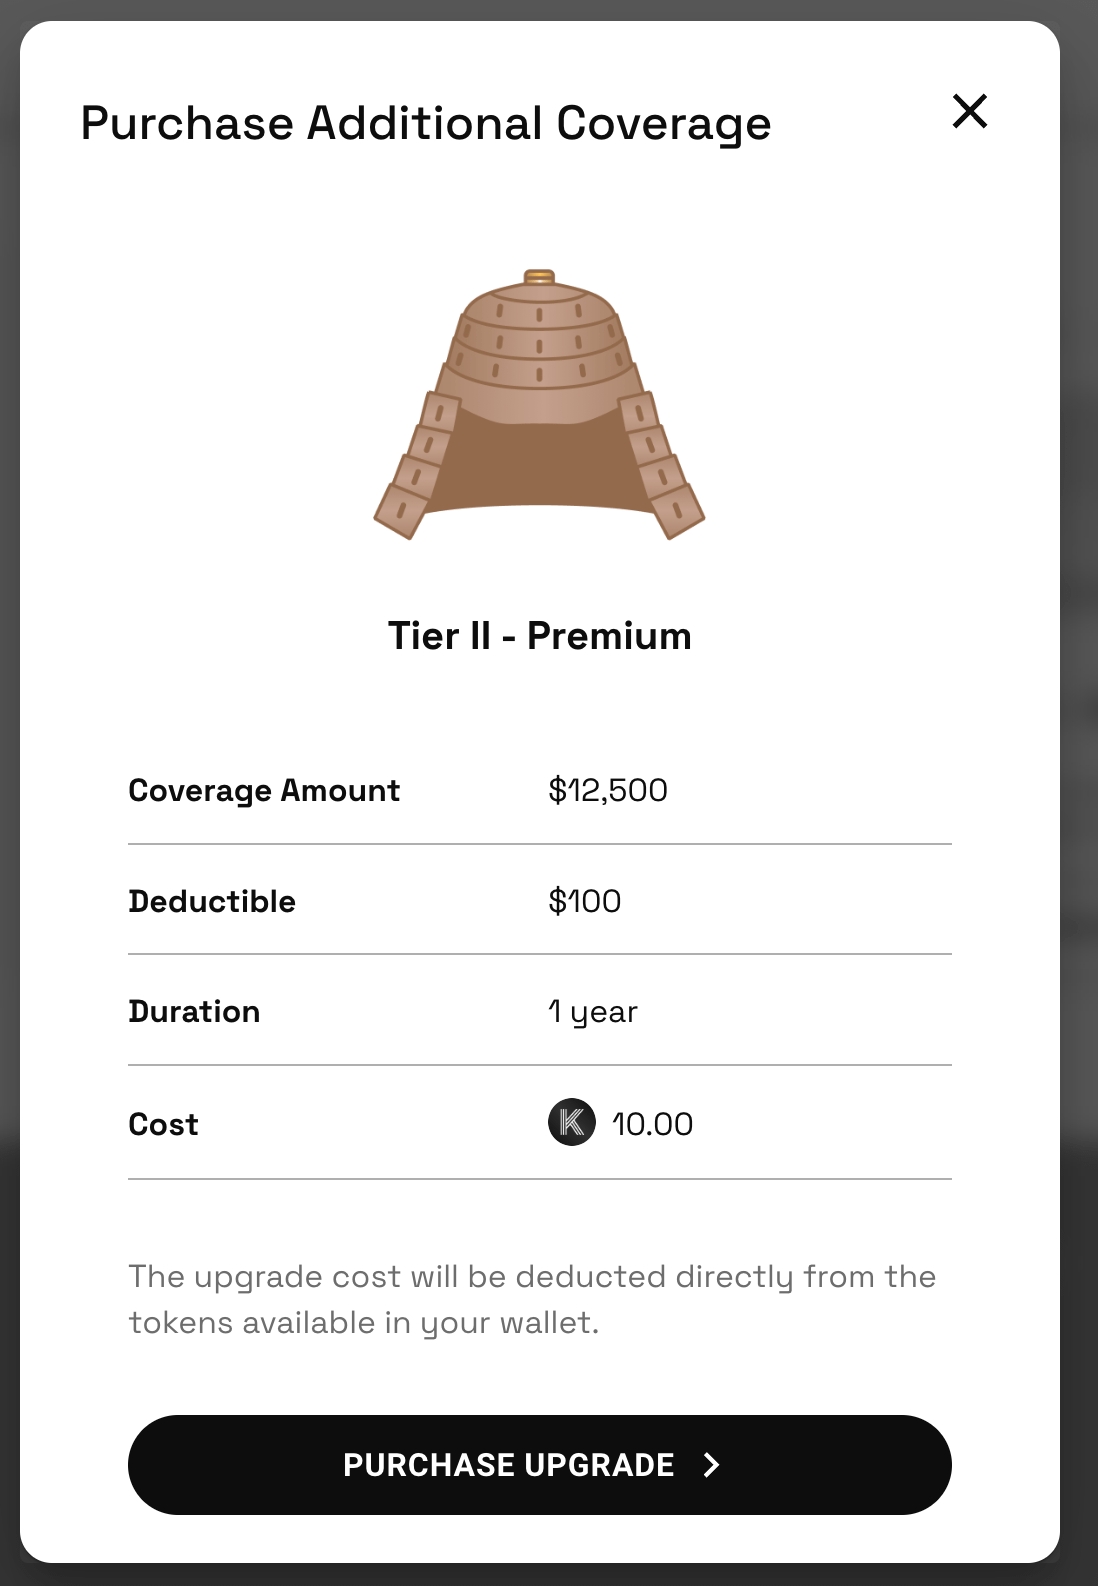Click the Duration label

click(x=194, y=1011)
